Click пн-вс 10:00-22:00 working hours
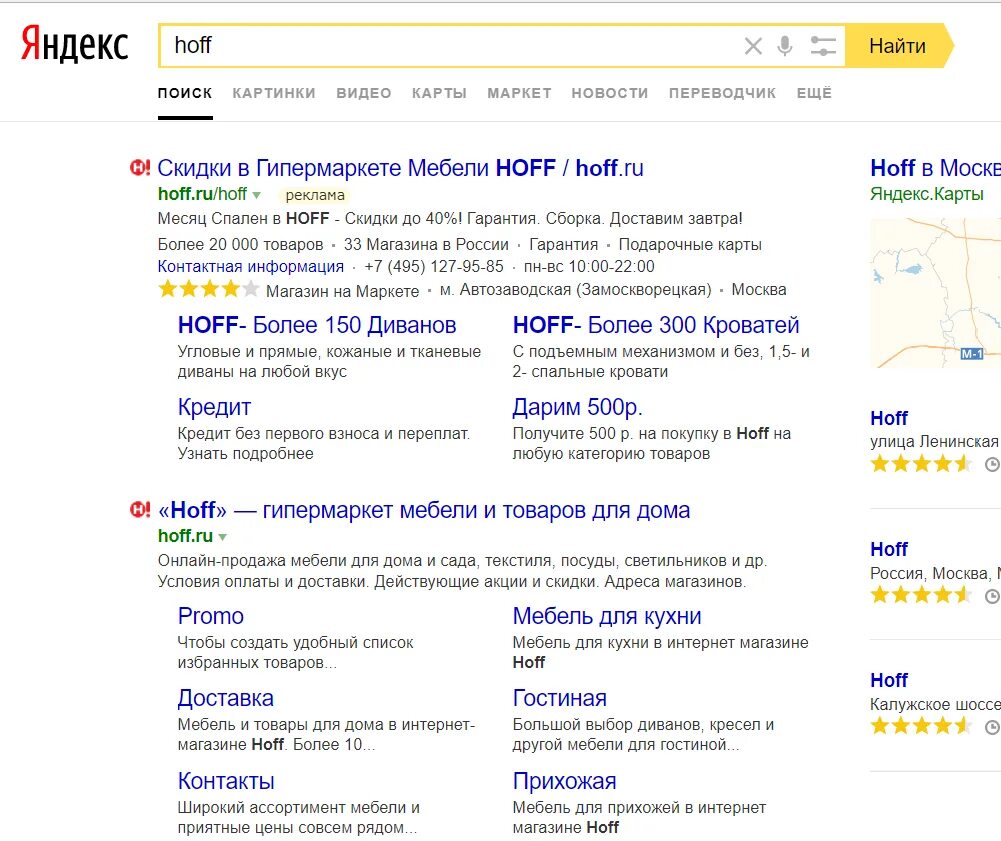Viewport: 1001px width, 841px height. pos(589,266)
